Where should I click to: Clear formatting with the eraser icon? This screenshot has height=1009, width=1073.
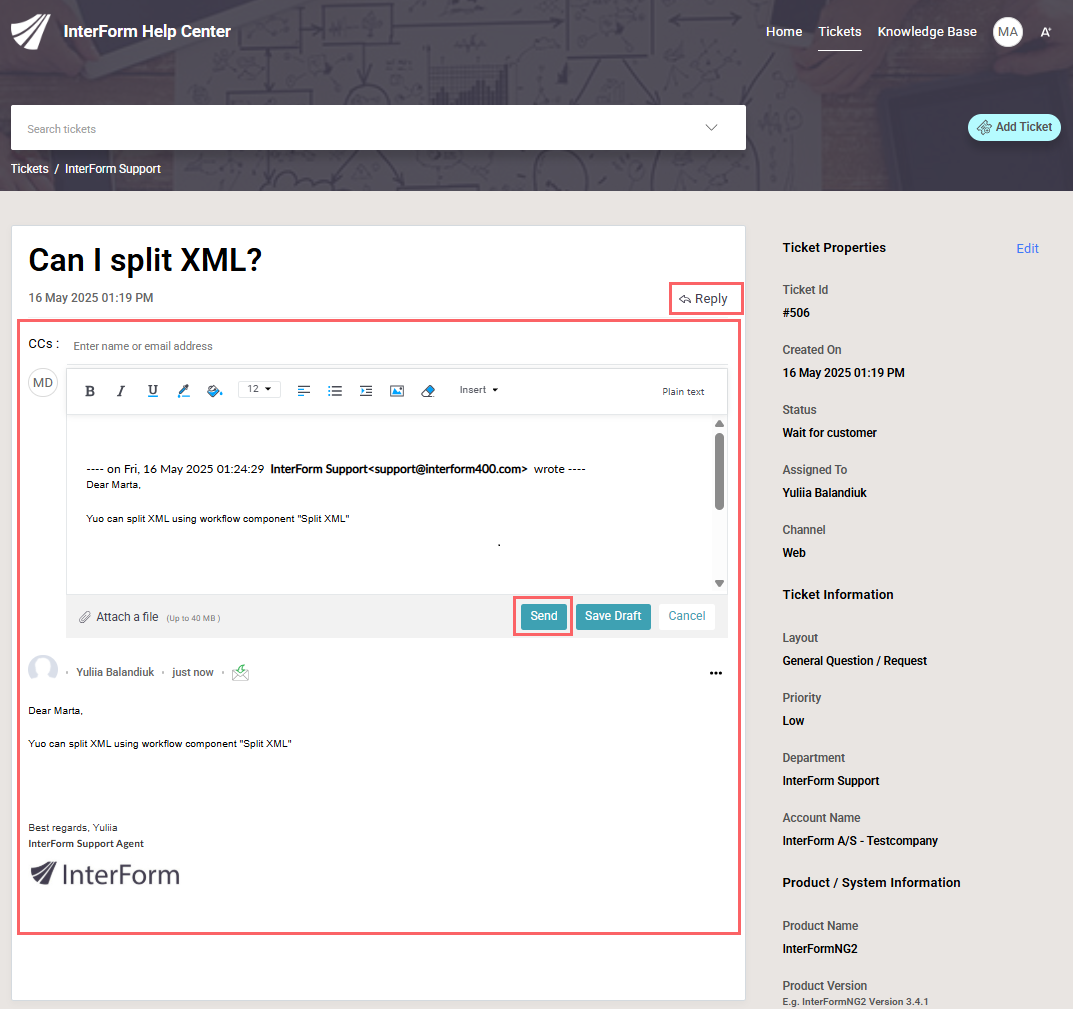pyautogui.click(x=428, y=391)
